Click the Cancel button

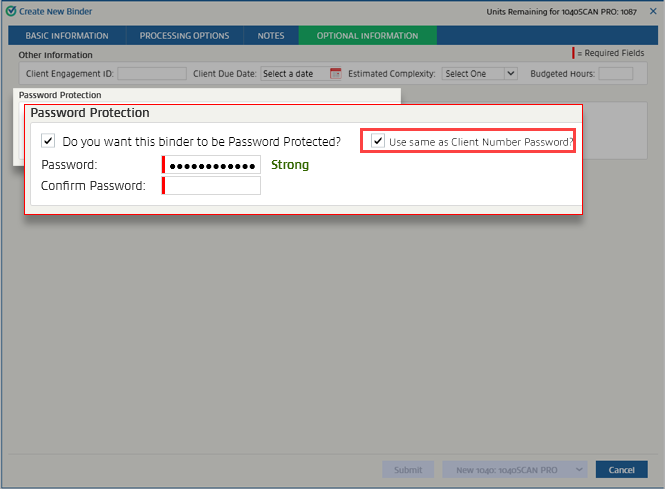621,469
